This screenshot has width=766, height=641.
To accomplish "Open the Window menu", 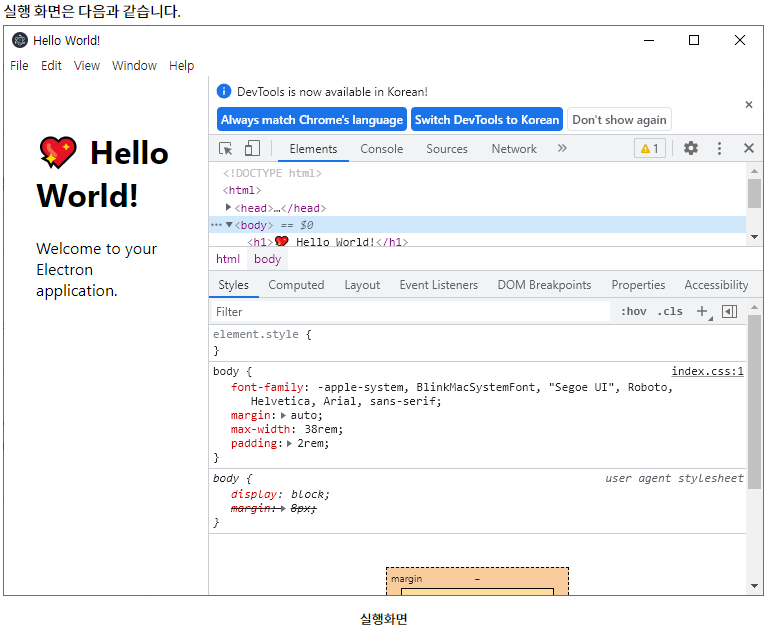I will [134, 65].
